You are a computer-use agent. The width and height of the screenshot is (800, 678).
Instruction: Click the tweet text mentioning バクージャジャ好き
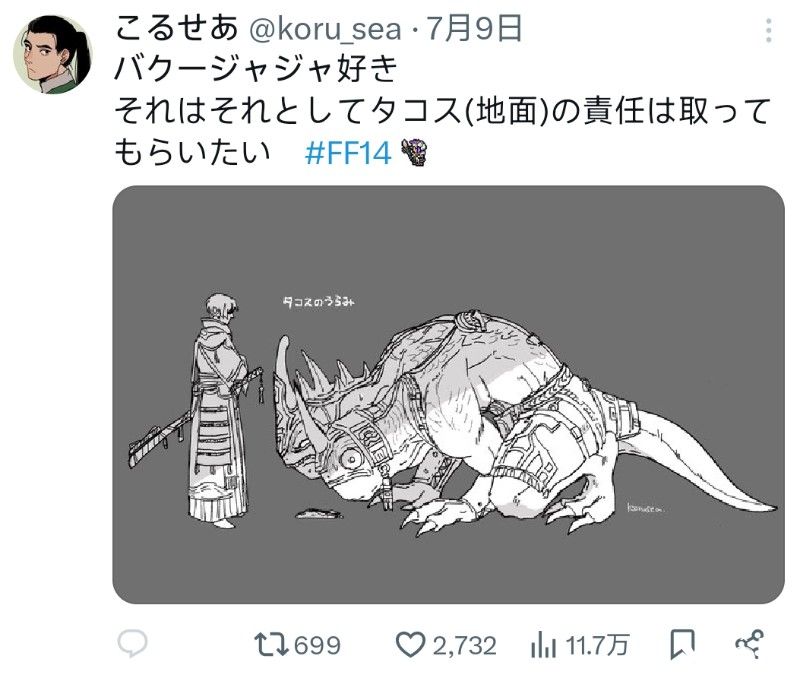click(x=258, y=70)
